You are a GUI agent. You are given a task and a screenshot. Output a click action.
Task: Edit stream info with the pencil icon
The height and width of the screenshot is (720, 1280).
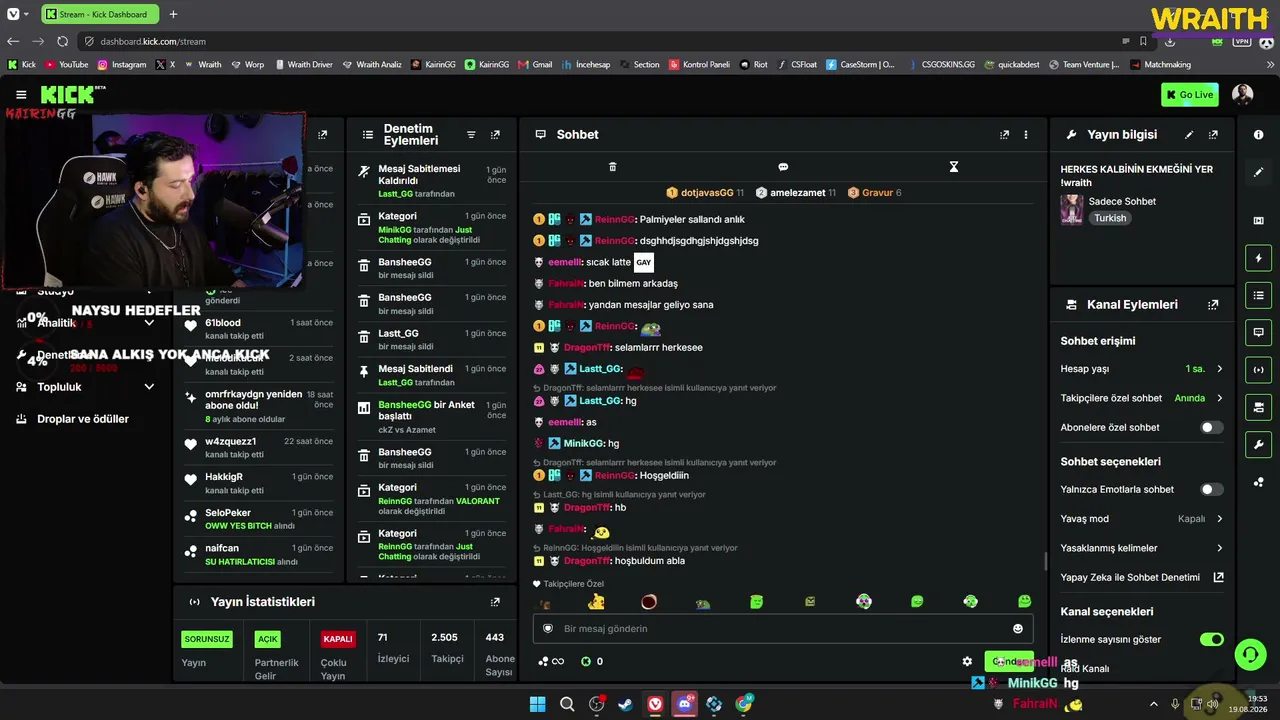(1189, 135)
